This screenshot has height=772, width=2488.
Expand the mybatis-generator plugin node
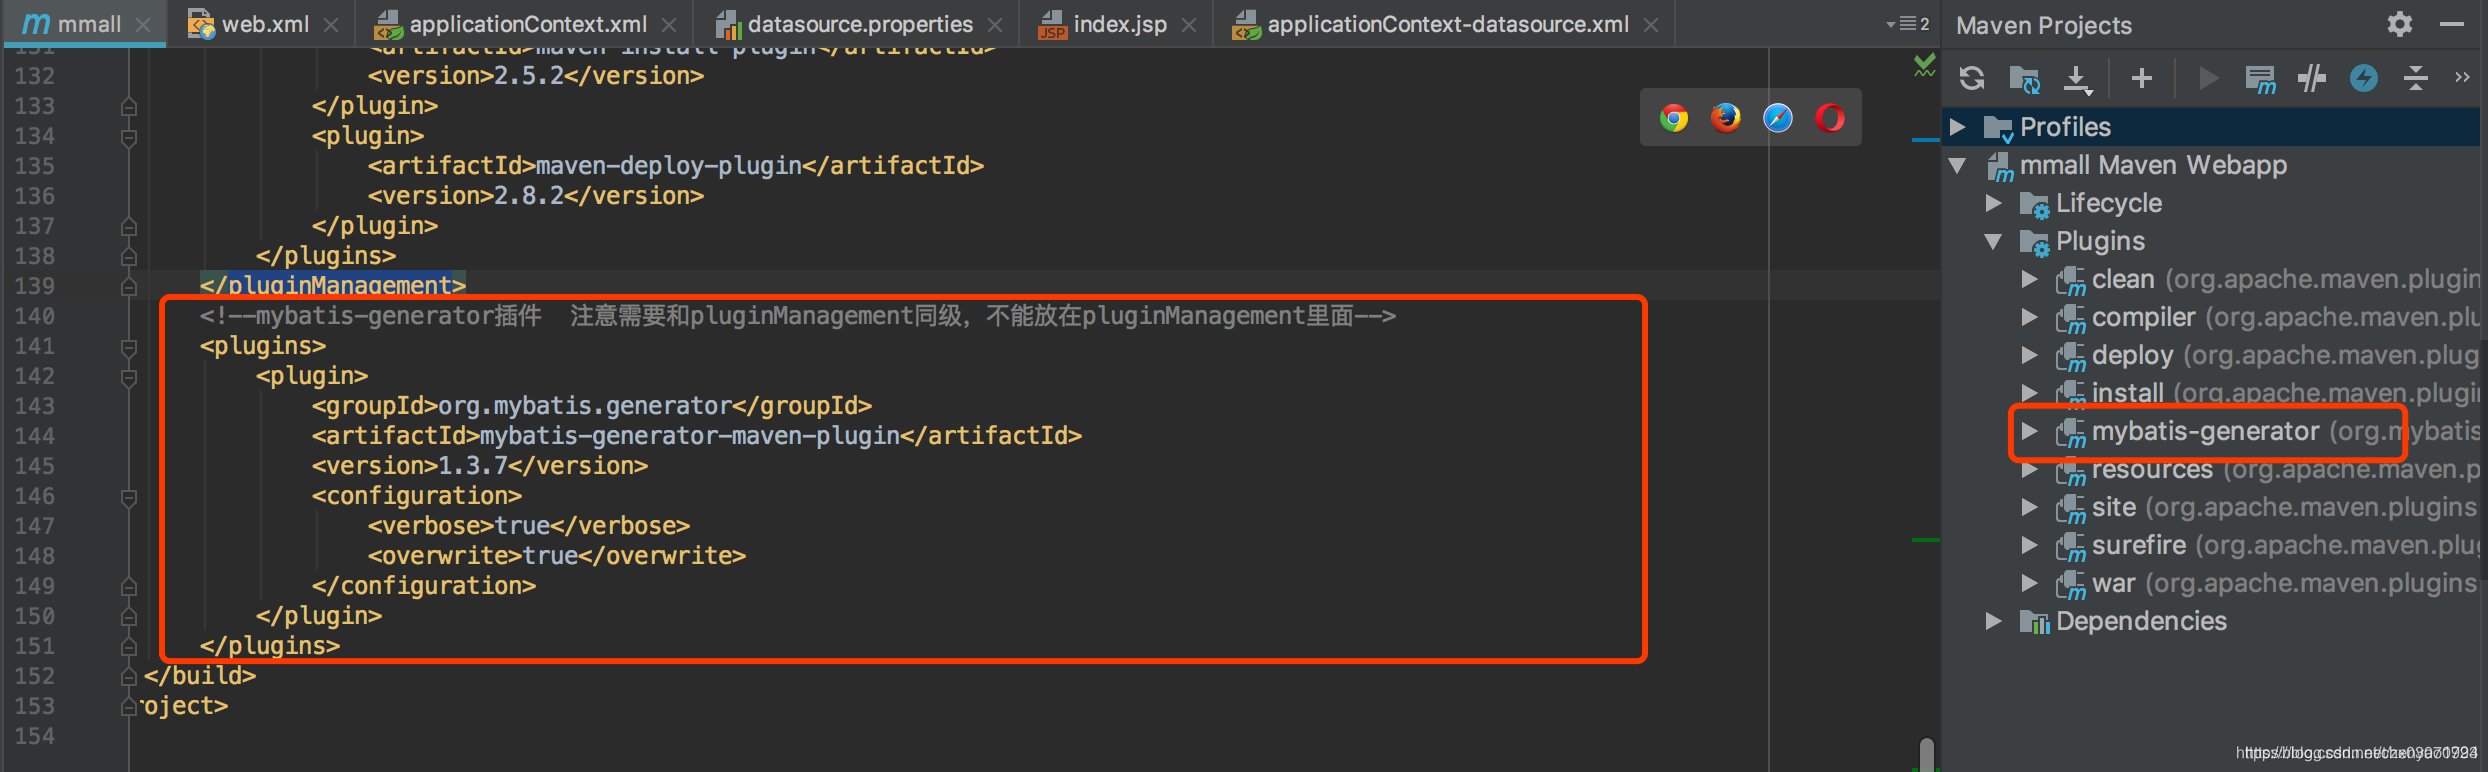click(x=2030, y=431)
